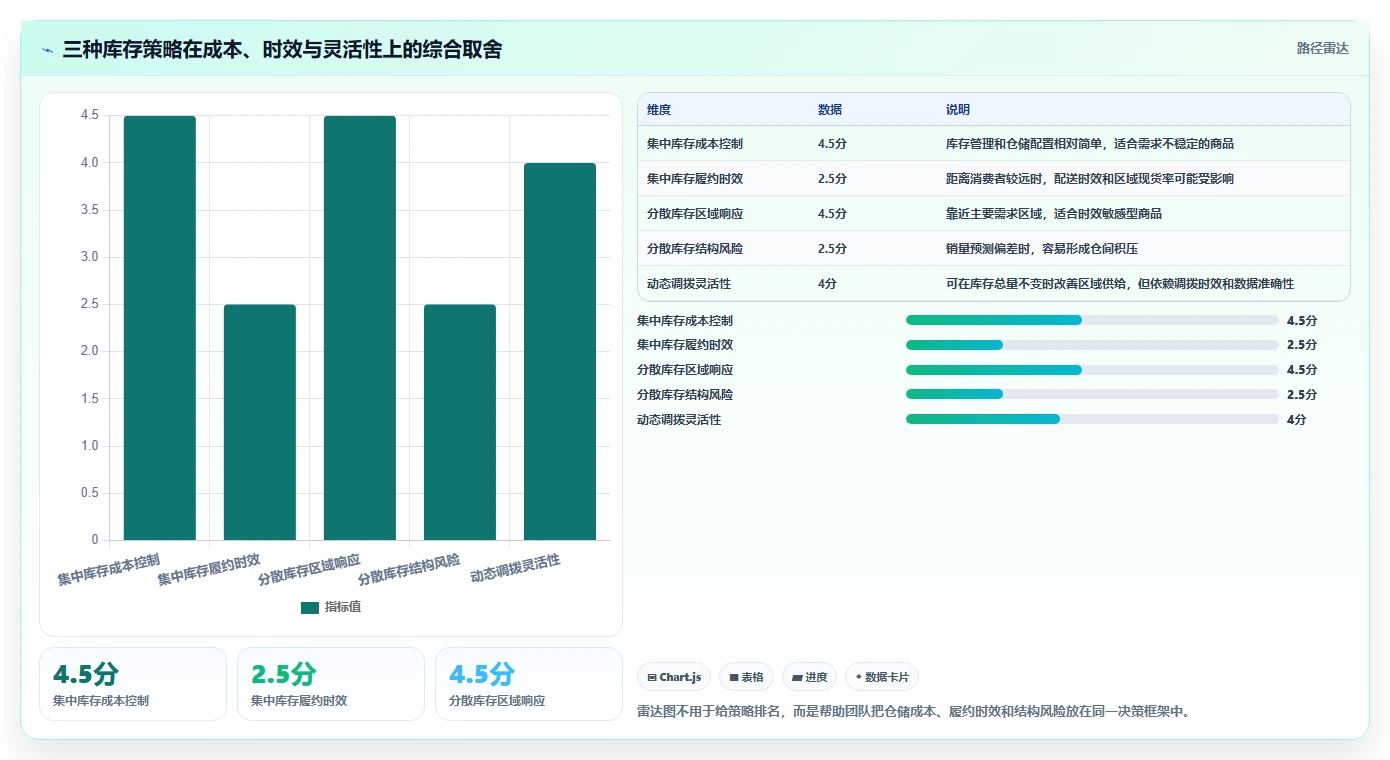Image resolution: width=1390 pixels, height=760 pixels.
Task: Click the 4分 value in table
Action: (x=828, y=284)
